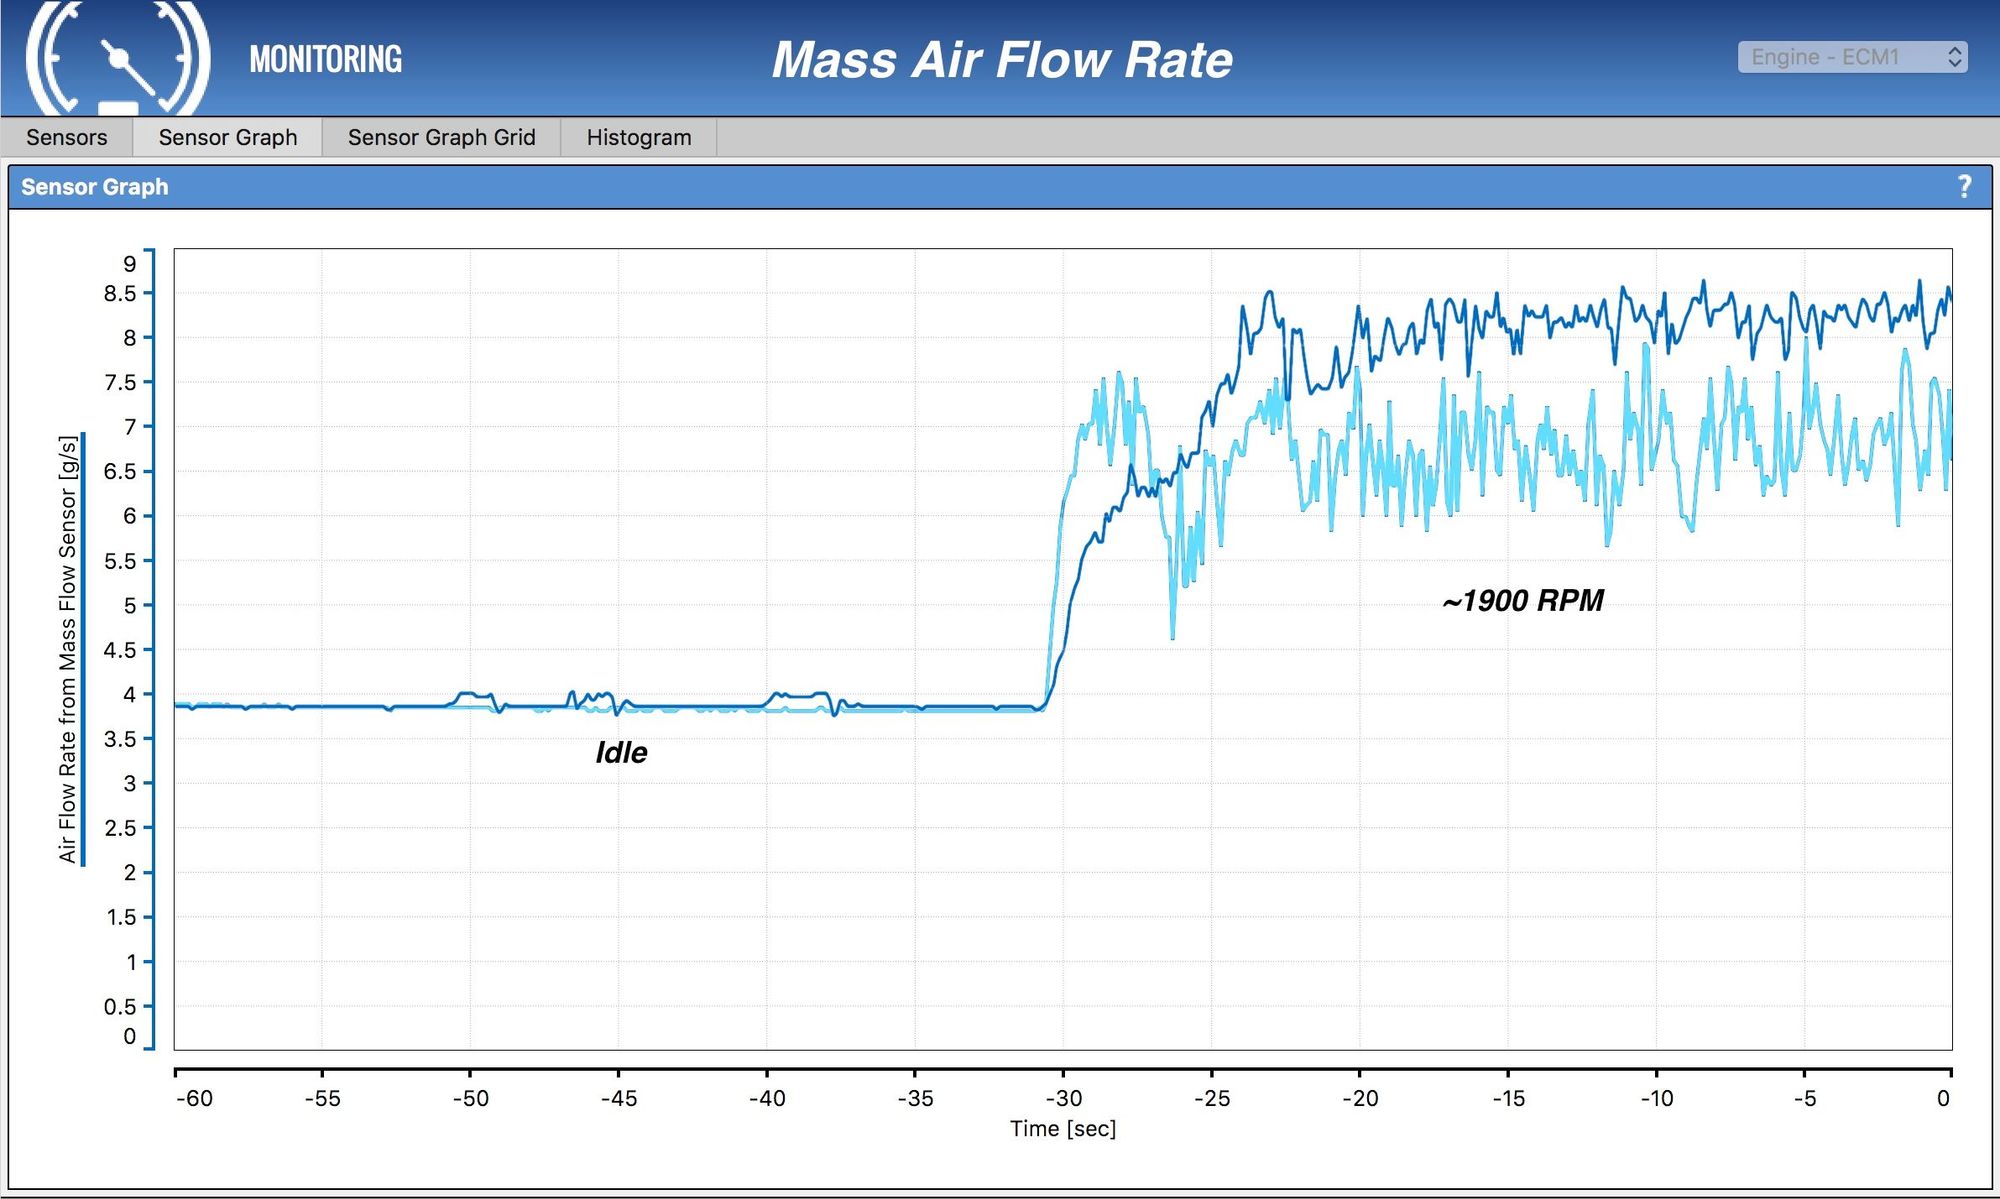This screenshot has width=2000, height=1199.
Task: Click the 8.5 y-axis tick label
Action: pyautogui.click(x=120, y=293)
